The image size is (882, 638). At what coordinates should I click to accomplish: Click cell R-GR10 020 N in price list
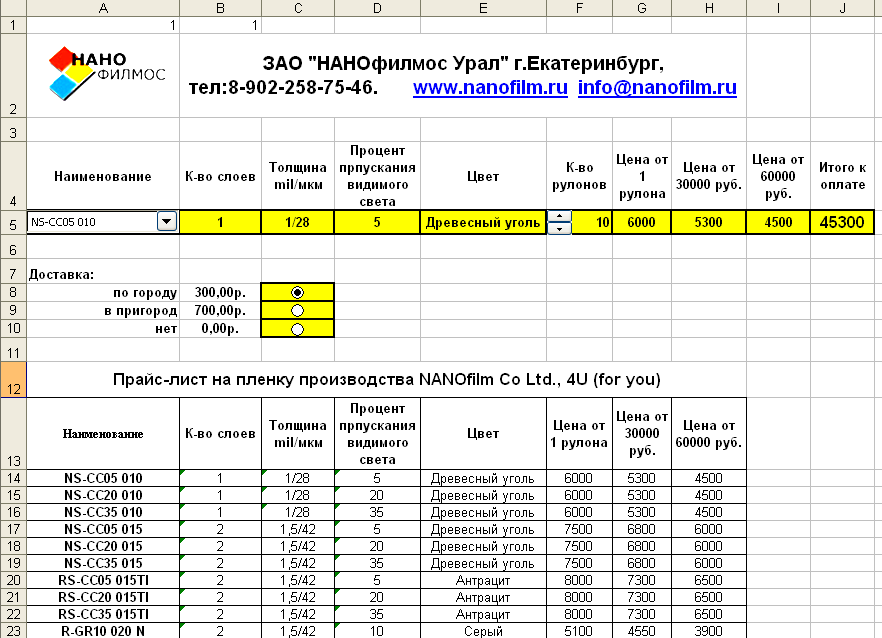pyautogui.click(x=103, y=631)
